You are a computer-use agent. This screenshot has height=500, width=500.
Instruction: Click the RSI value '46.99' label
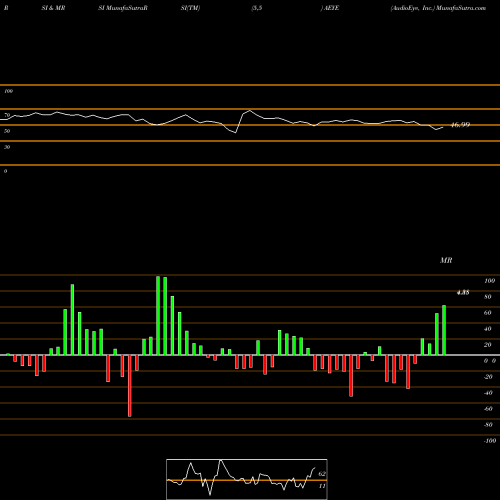pos(460,125)
